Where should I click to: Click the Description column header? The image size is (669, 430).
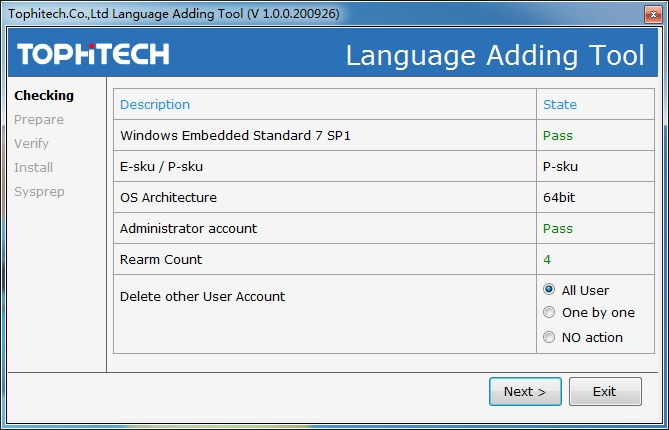pos(155,105)
